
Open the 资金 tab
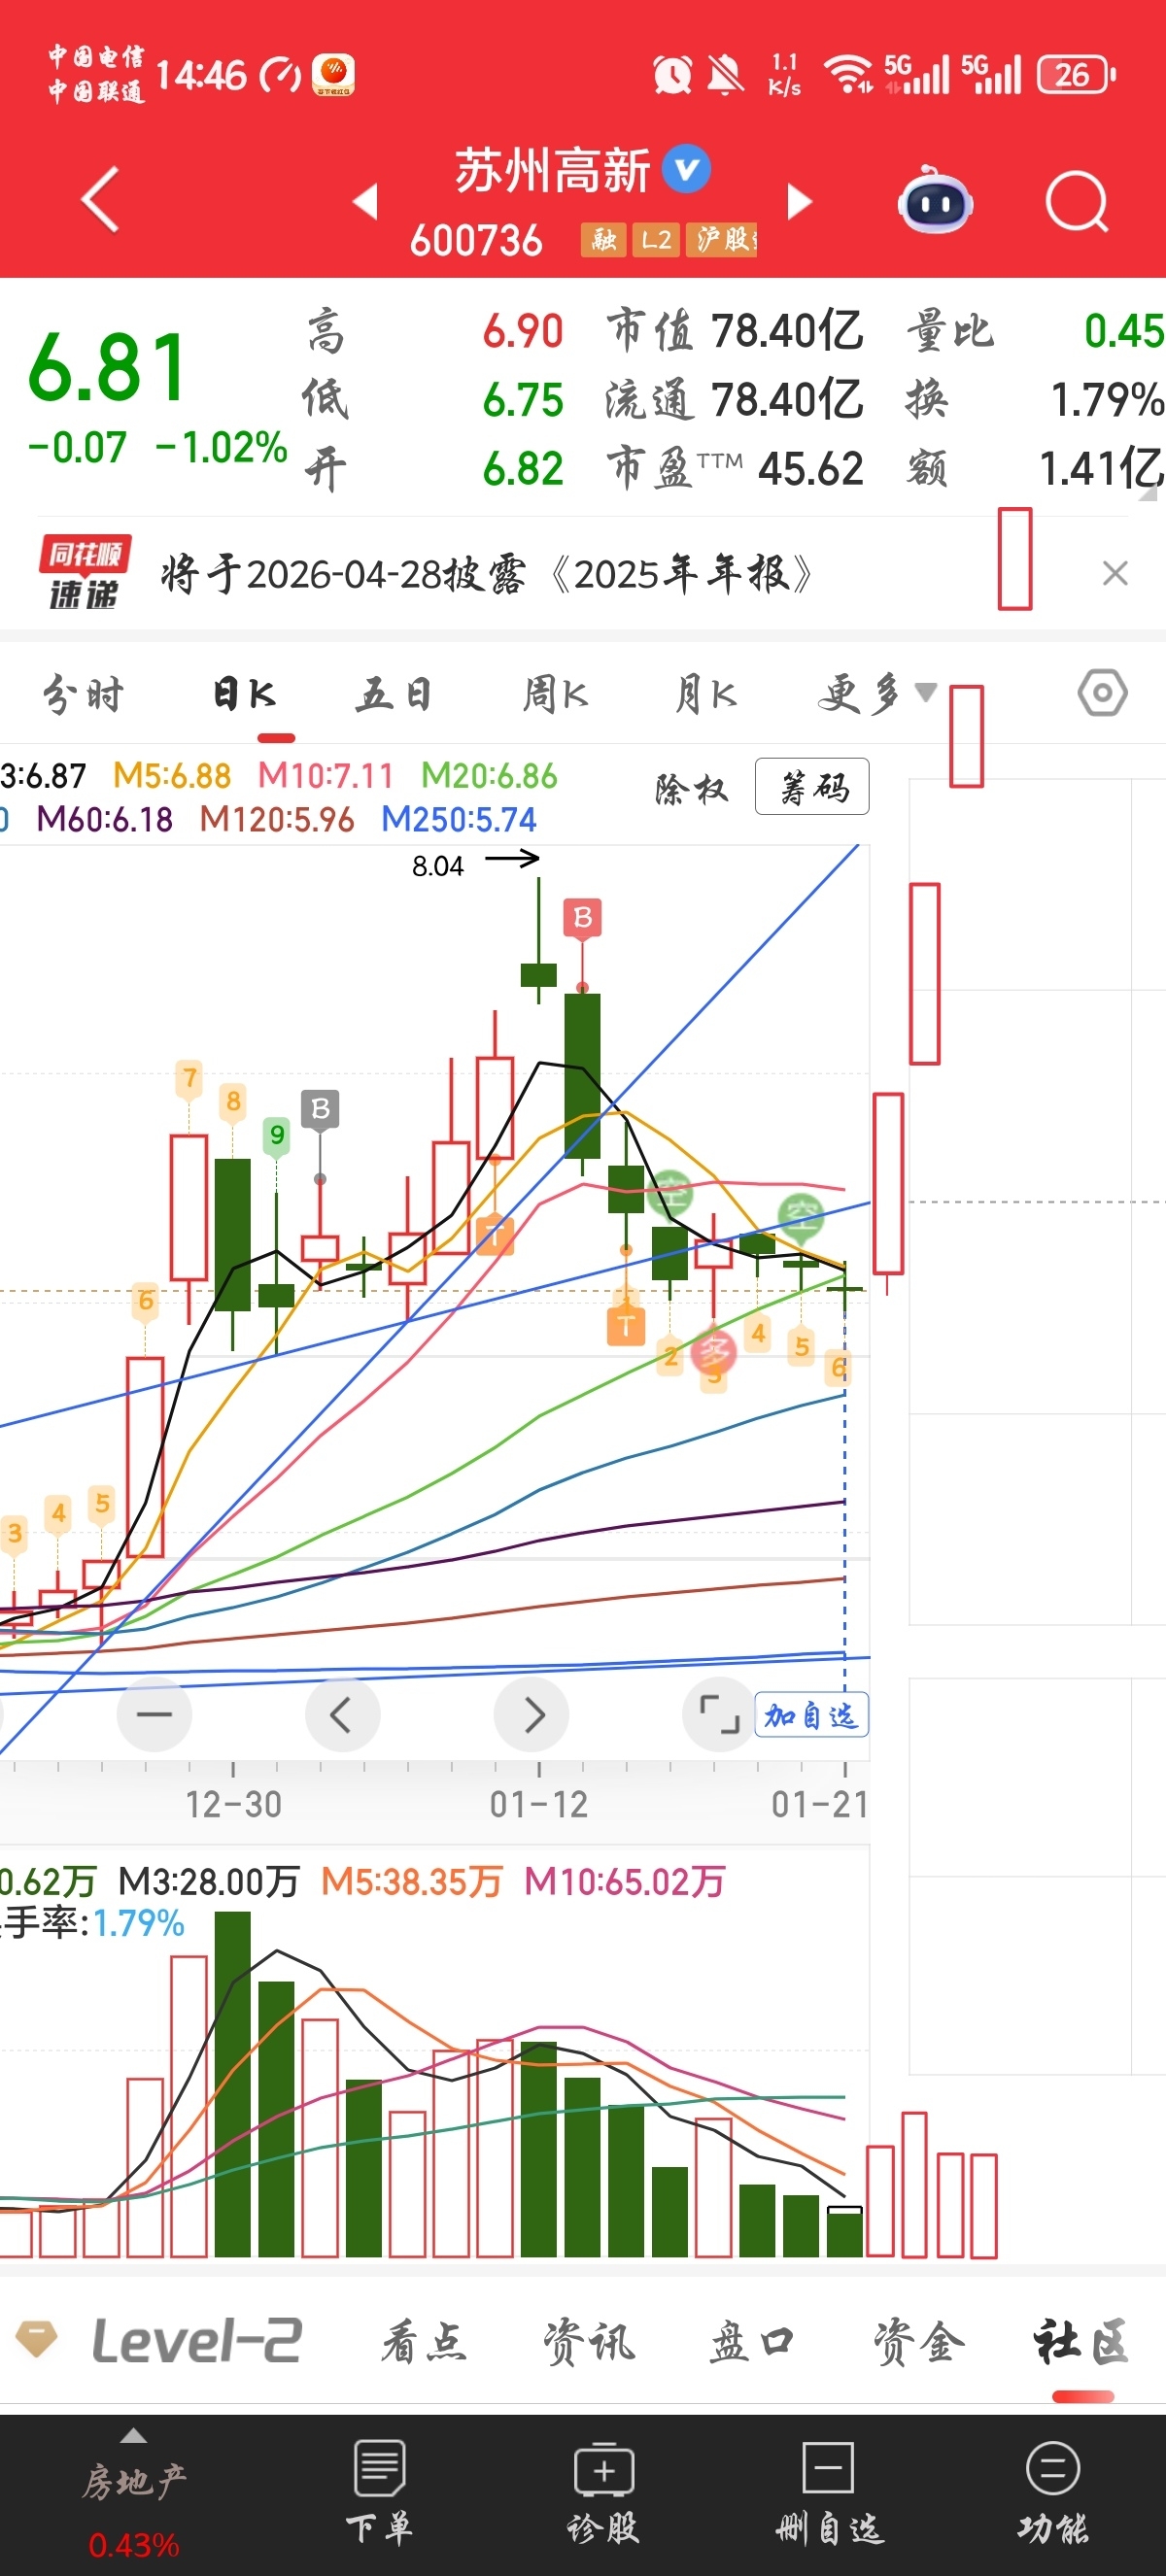tap(918, 2341)
